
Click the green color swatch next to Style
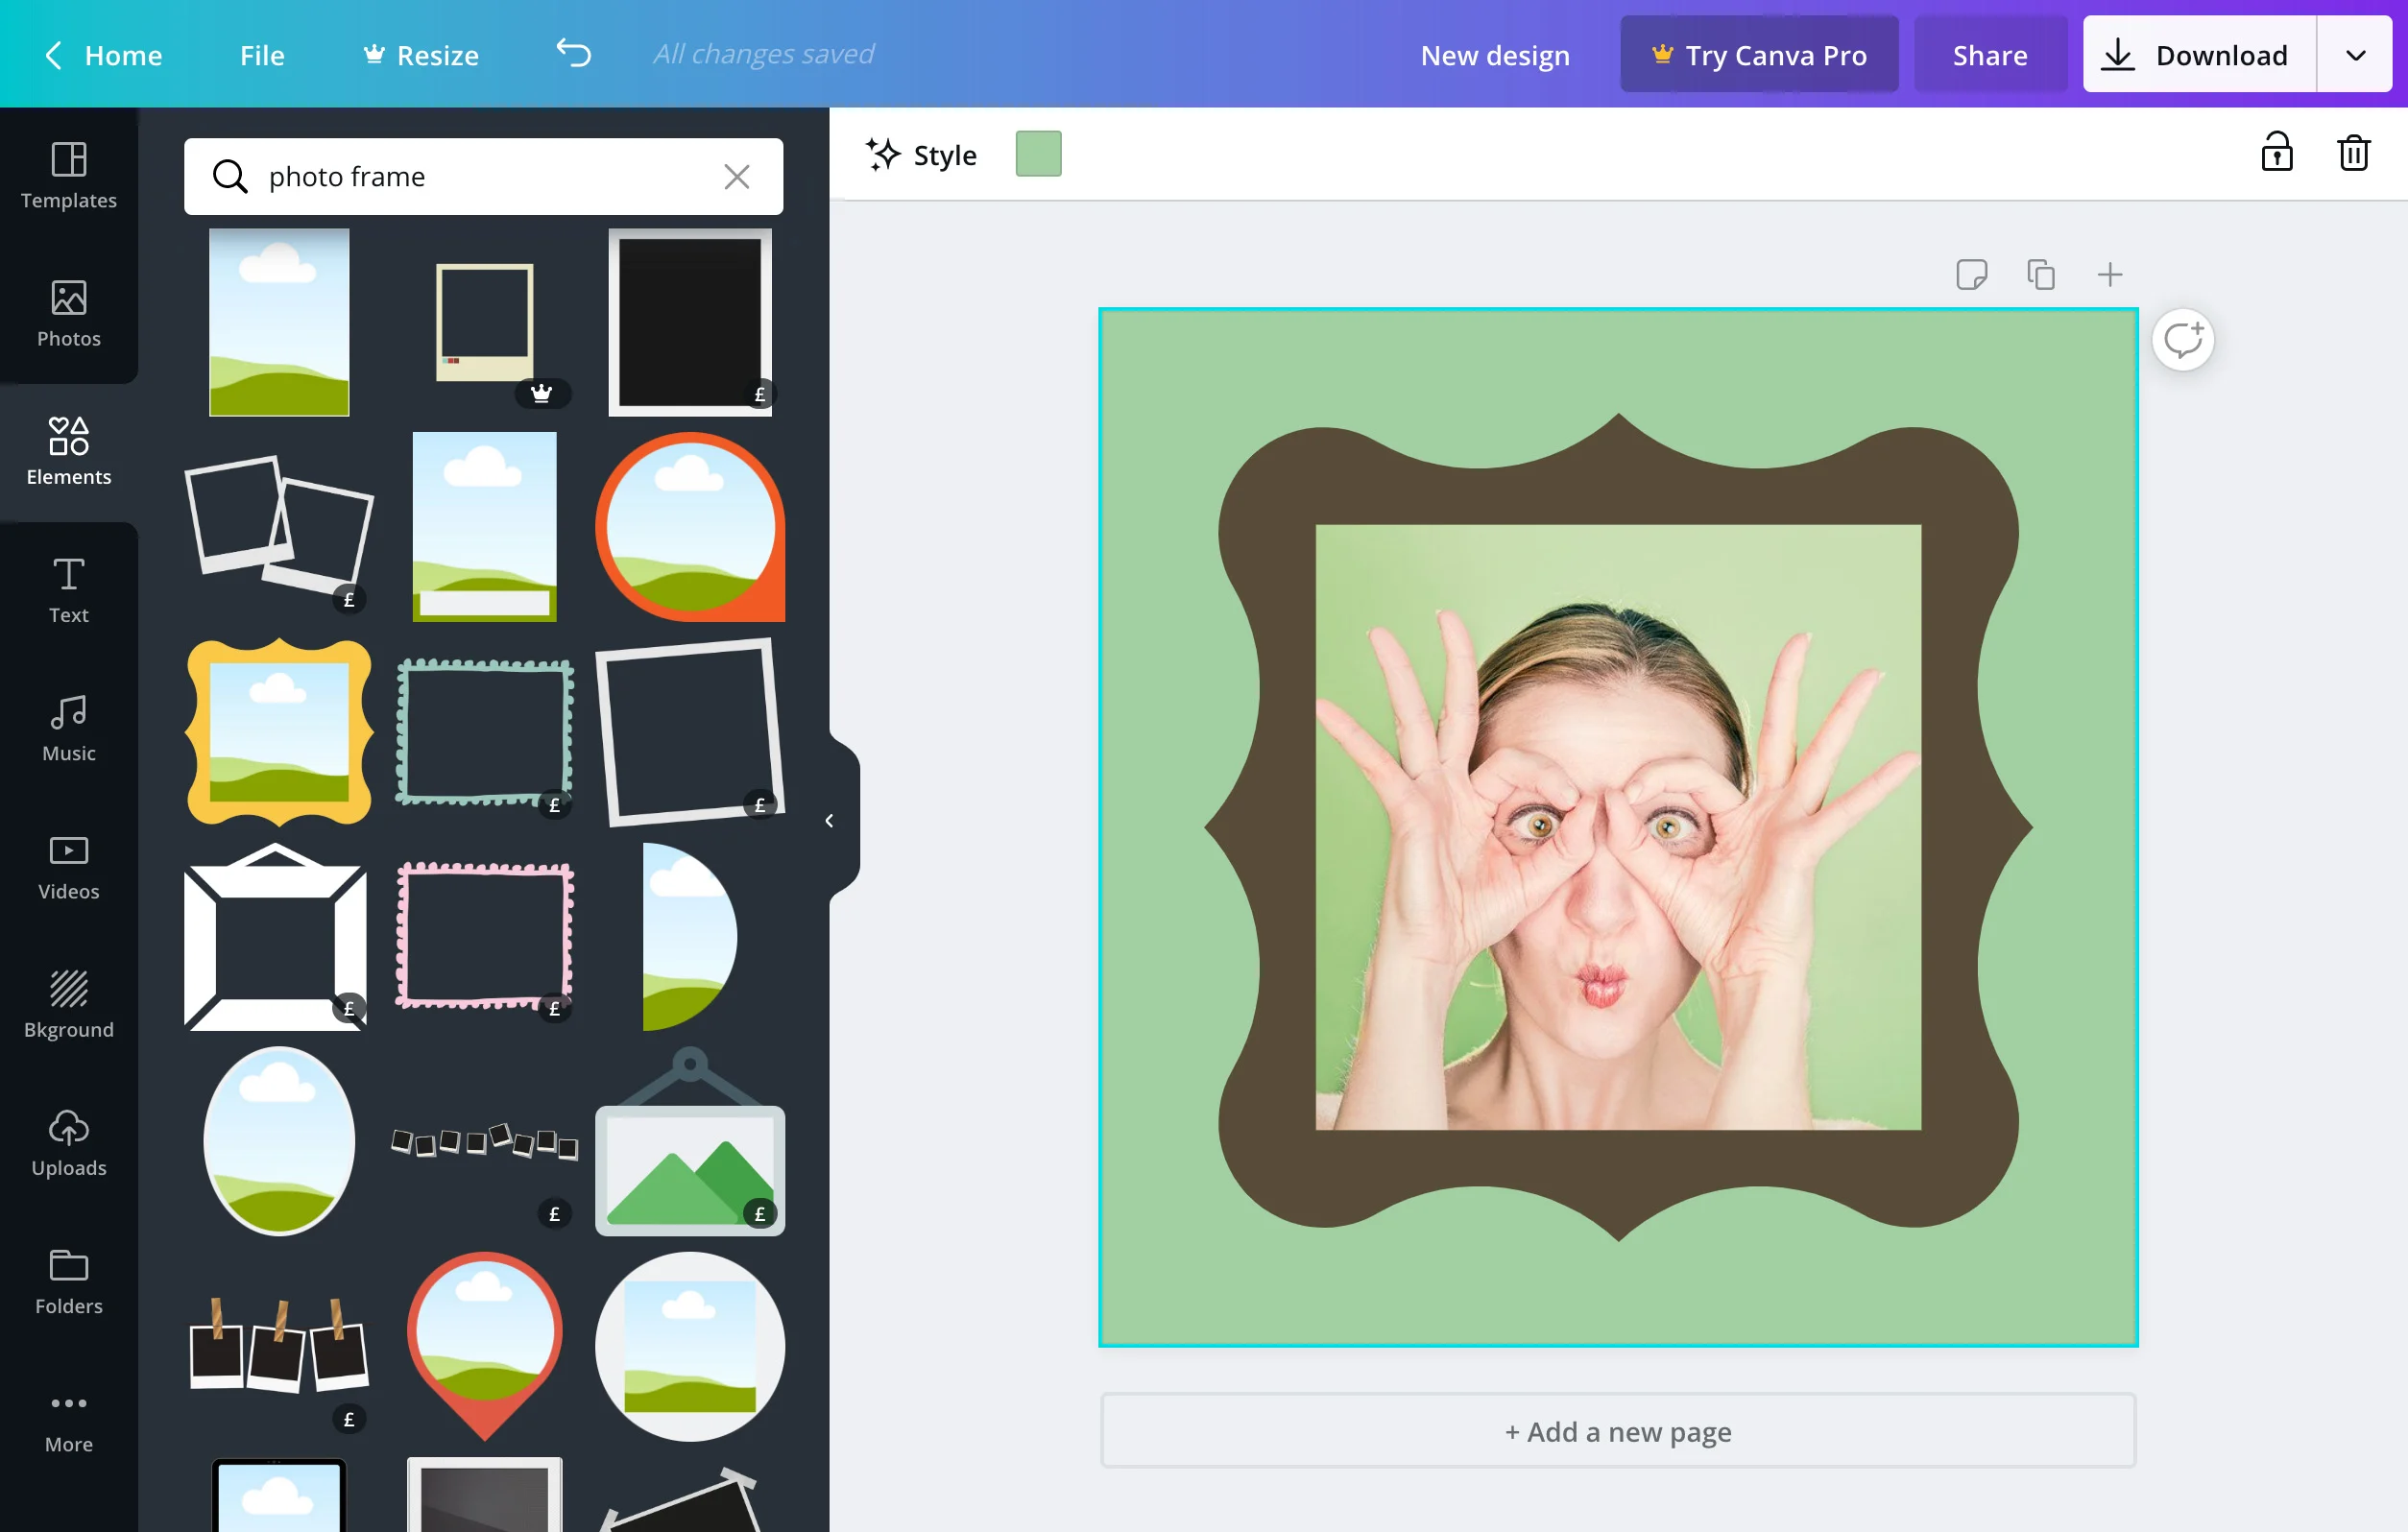[x=1037, y=155]
